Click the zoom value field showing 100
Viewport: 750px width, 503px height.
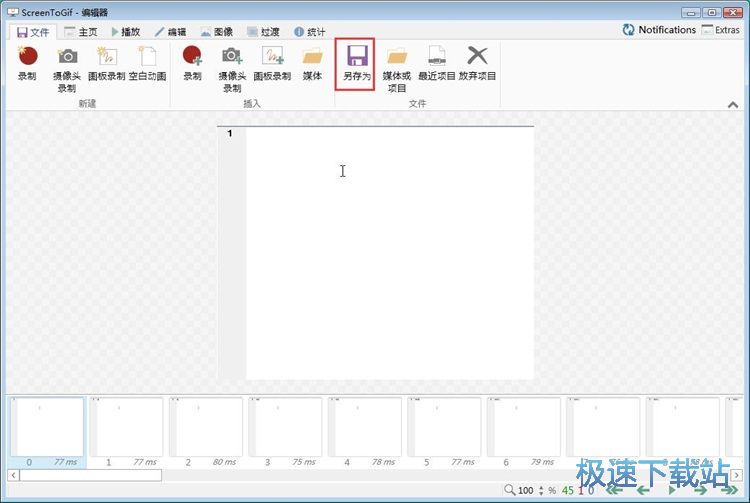click(526, 490)
